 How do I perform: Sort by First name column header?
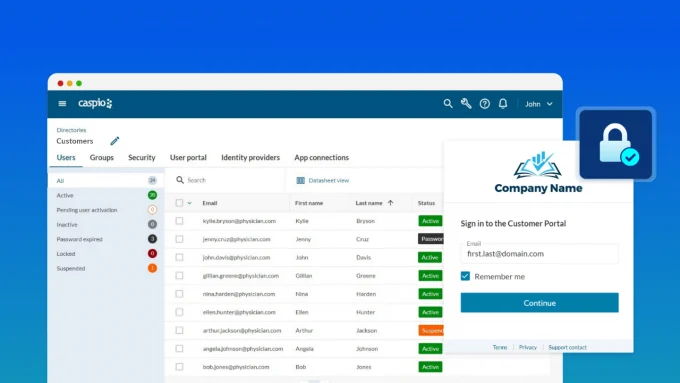[309, 203]
